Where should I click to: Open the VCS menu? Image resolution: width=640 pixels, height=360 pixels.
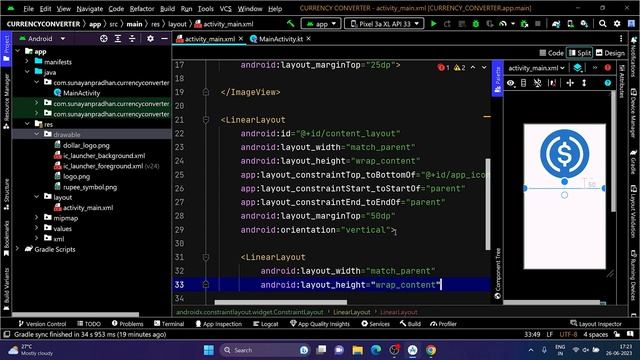pos(225,9)
